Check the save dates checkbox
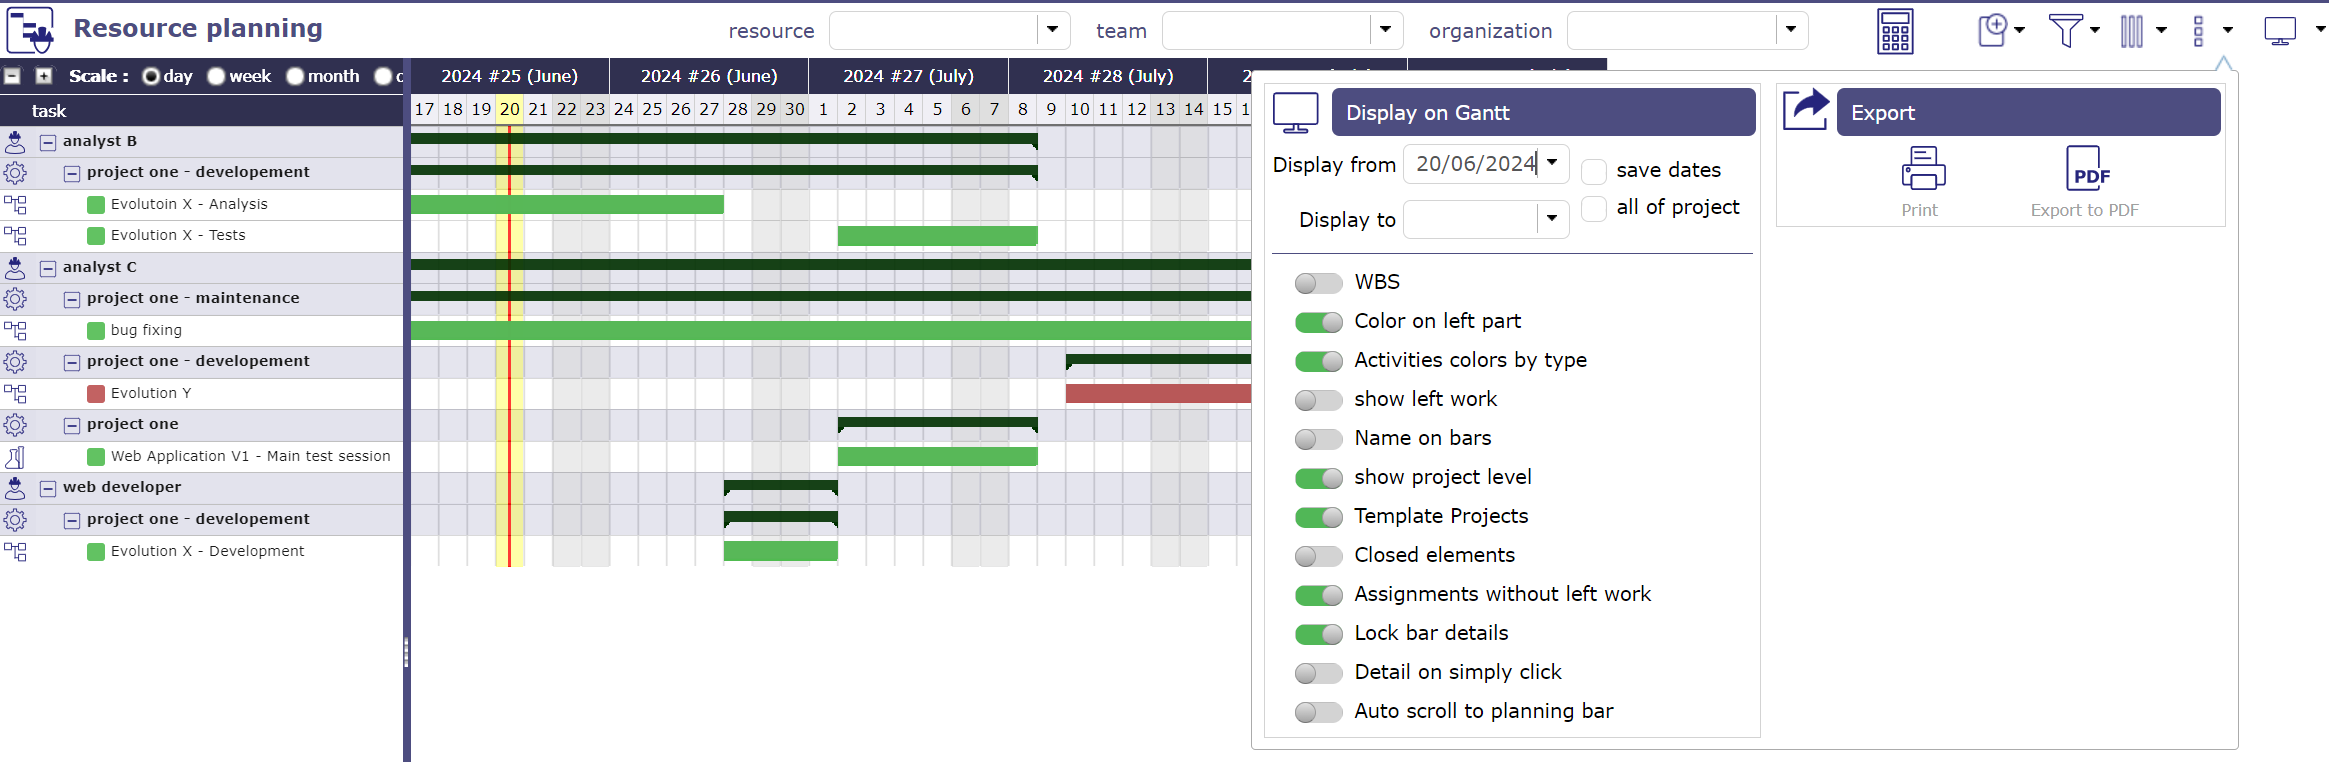Screen dimensions: 2329x762 pos(1594,171)
